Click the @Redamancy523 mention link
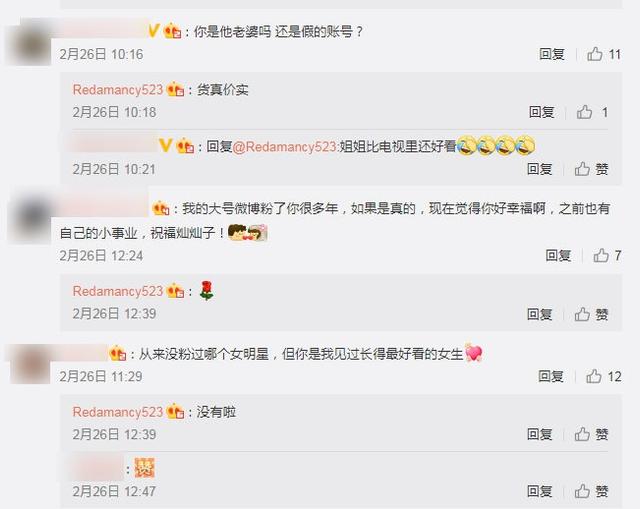640x509 pixels. coord(285,147)
